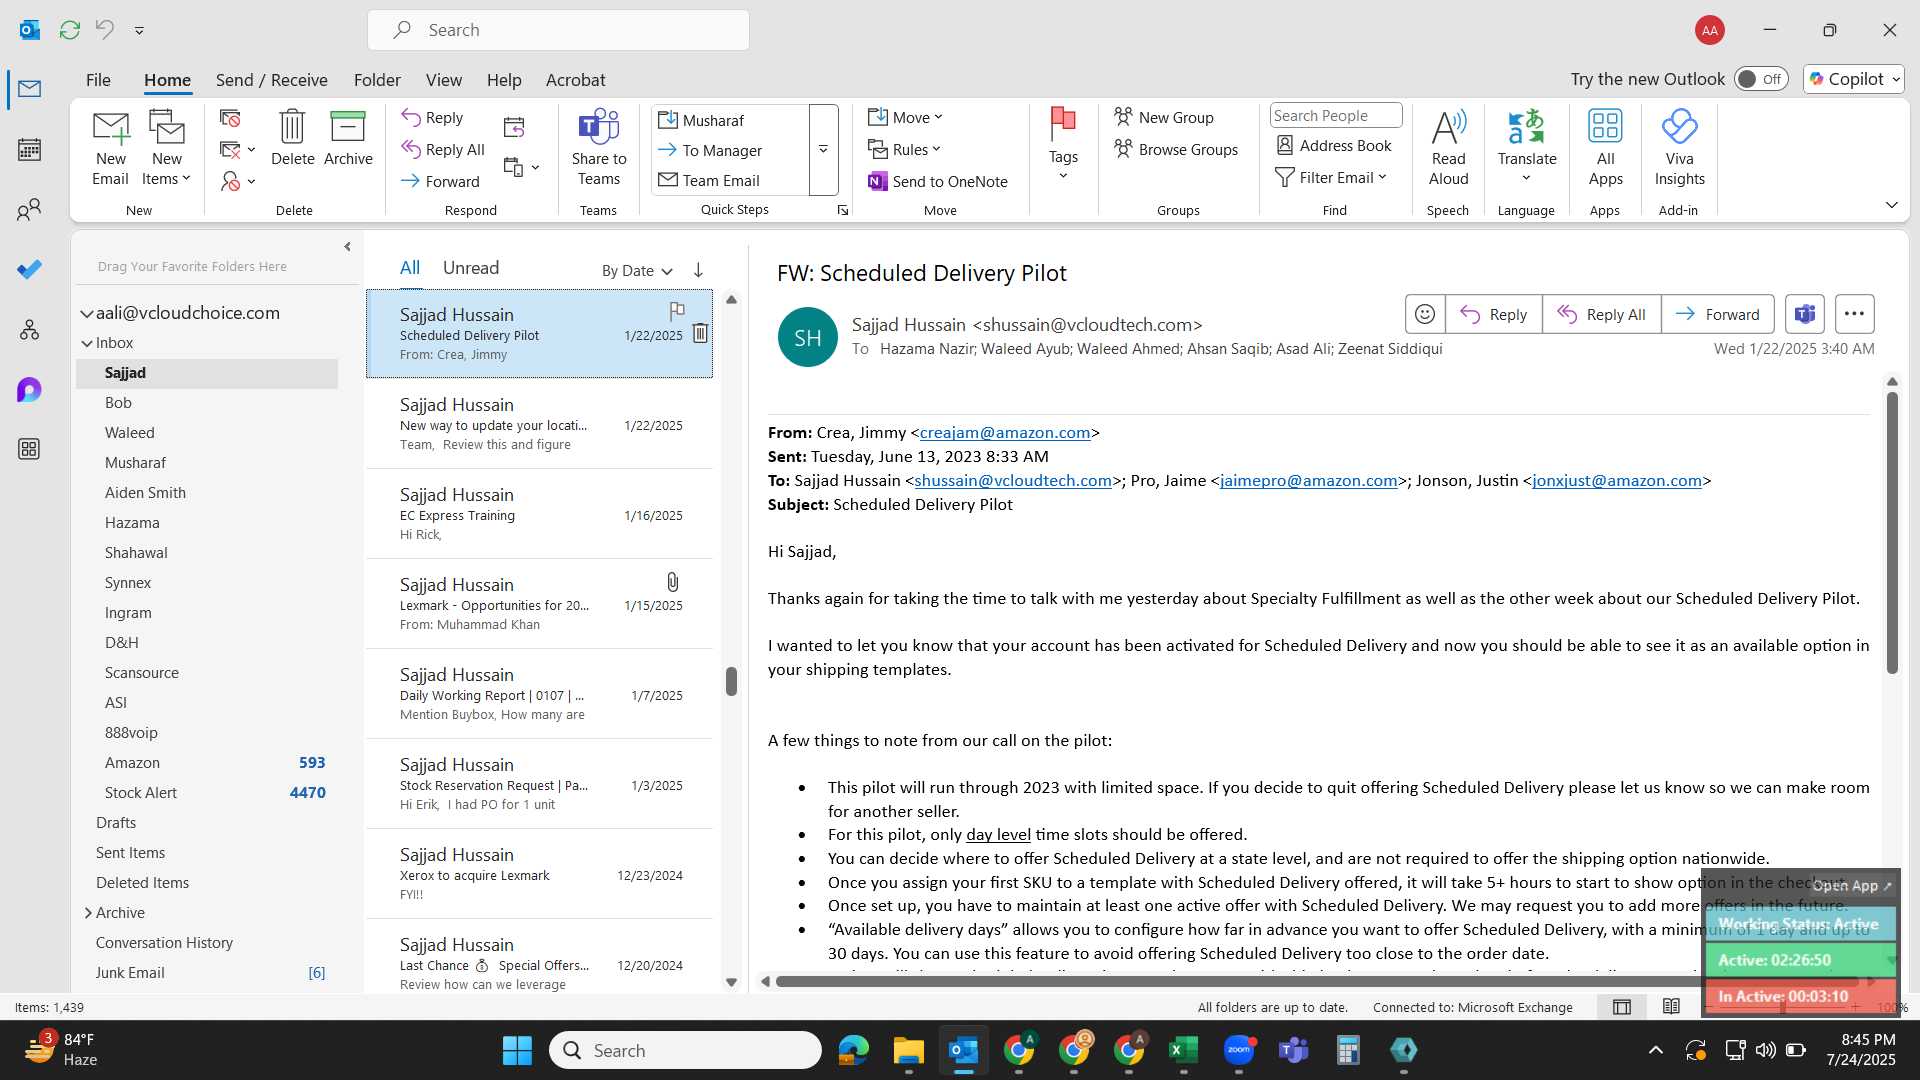The height and width of the screenshot is (1080, 1920).
Task: Switch to Reading view in status bar
Action: [1671, 1007]
